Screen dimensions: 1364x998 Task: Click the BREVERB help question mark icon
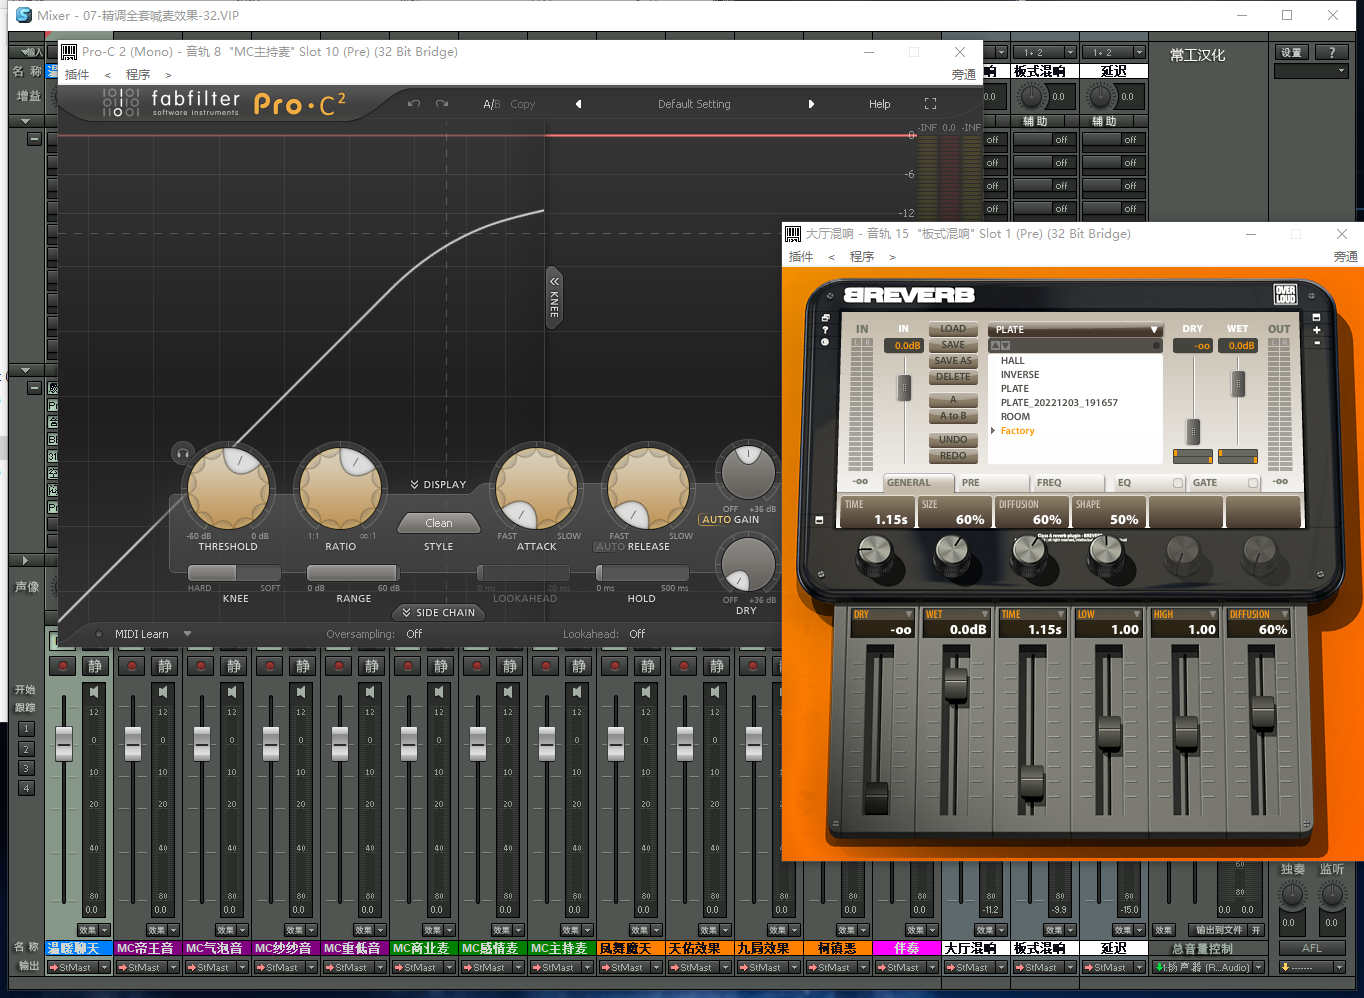coord(825,330)
